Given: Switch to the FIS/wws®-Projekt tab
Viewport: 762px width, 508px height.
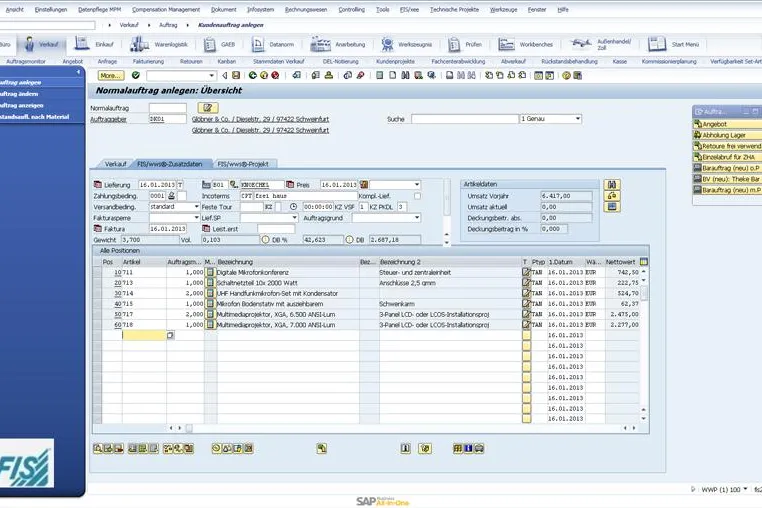Looking at the screenshot, I should point(243,164).
